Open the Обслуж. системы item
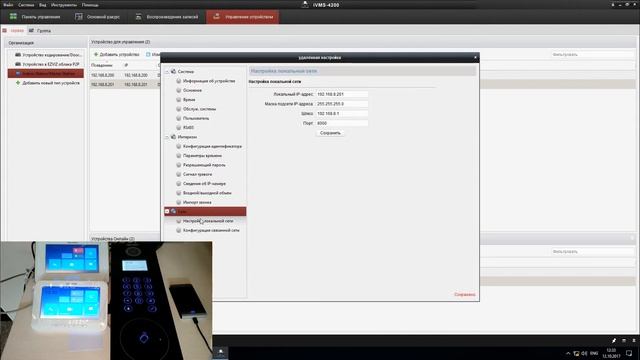This screenshot has width=640, height=360. tap(199, 109)
